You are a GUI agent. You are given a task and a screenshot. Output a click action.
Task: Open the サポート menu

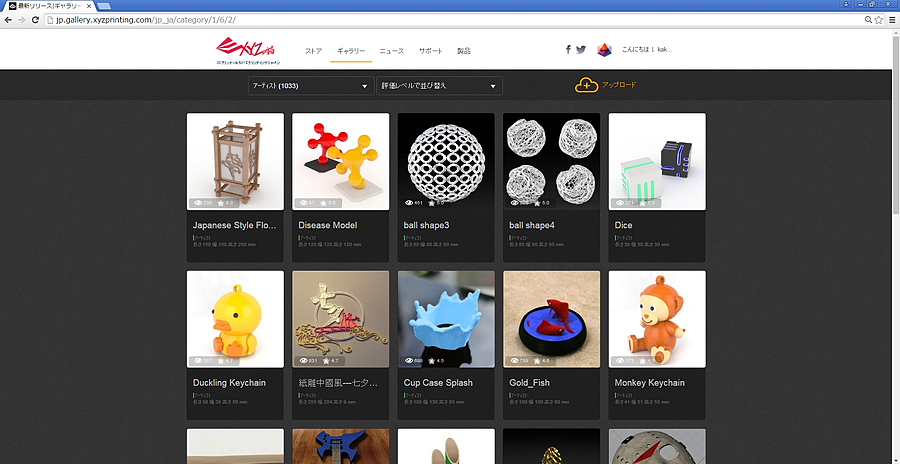coord(430,51)
